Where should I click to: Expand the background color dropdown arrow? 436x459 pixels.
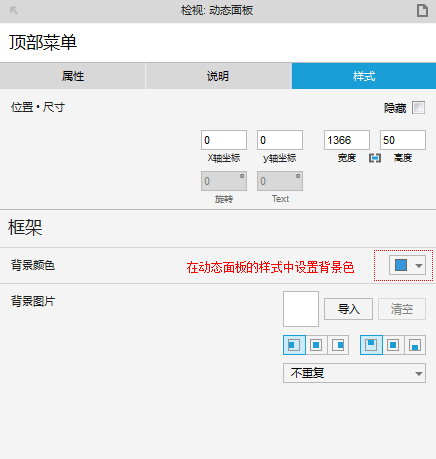[x=419, y=266]
